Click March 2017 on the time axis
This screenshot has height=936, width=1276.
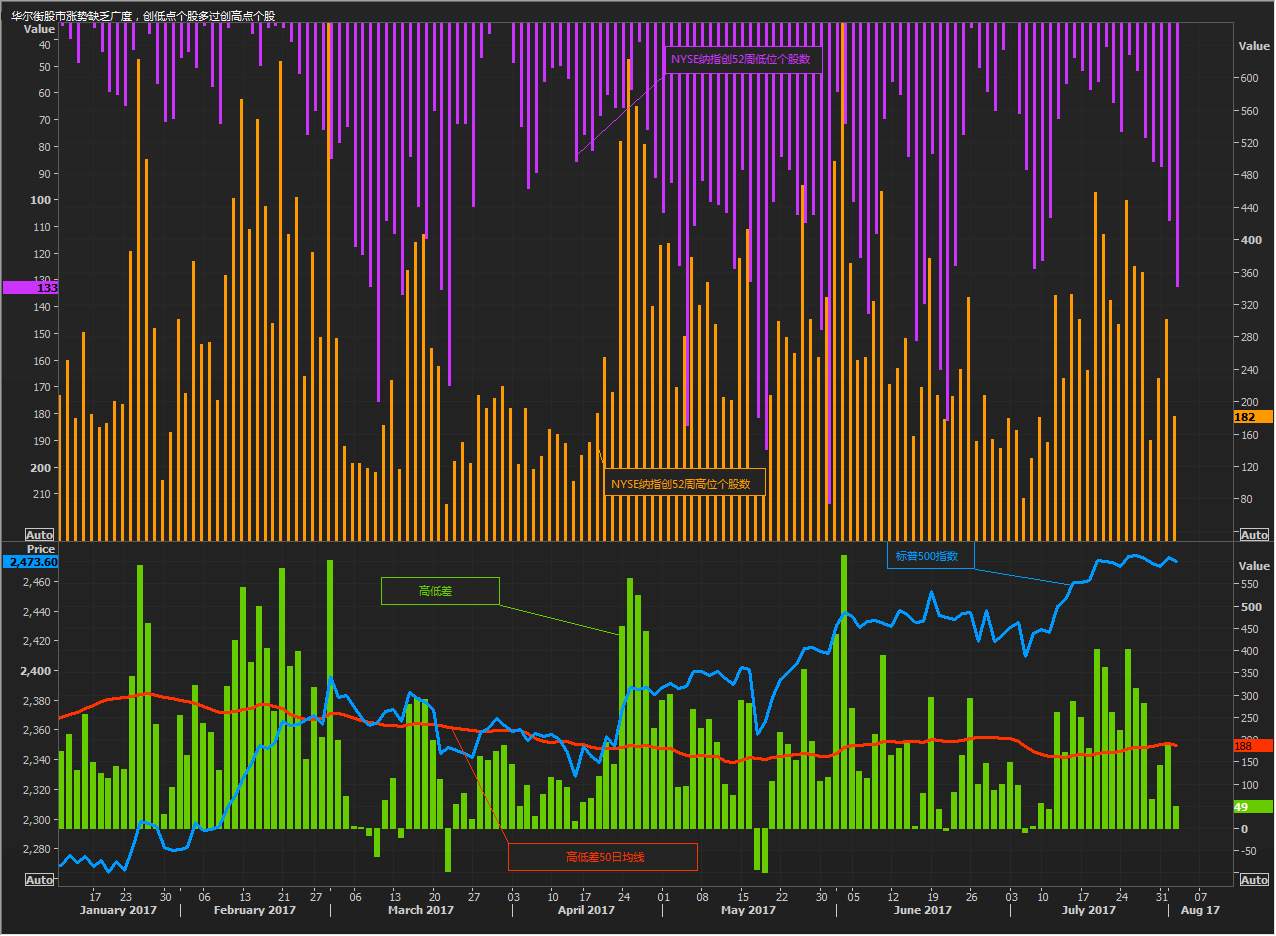point(421,910)
